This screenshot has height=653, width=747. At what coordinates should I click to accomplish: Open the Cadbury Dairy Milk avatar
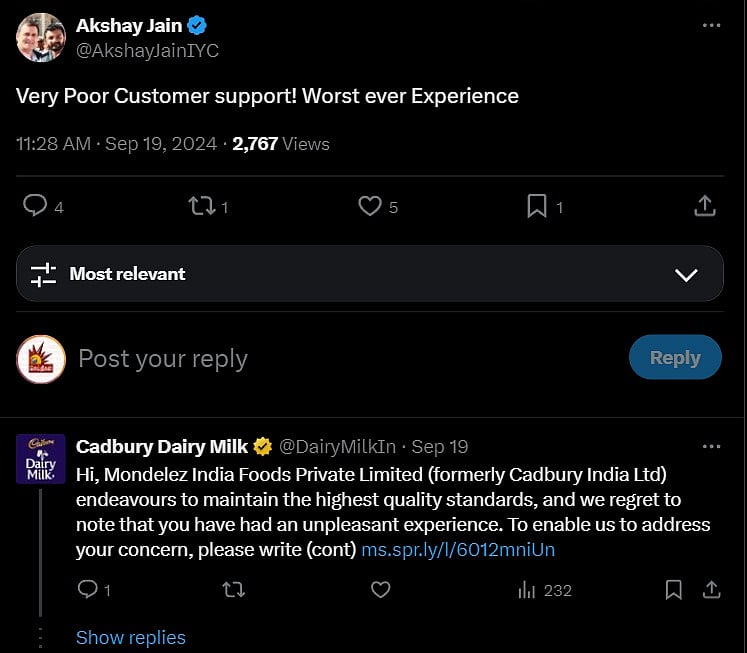[41, 459]
